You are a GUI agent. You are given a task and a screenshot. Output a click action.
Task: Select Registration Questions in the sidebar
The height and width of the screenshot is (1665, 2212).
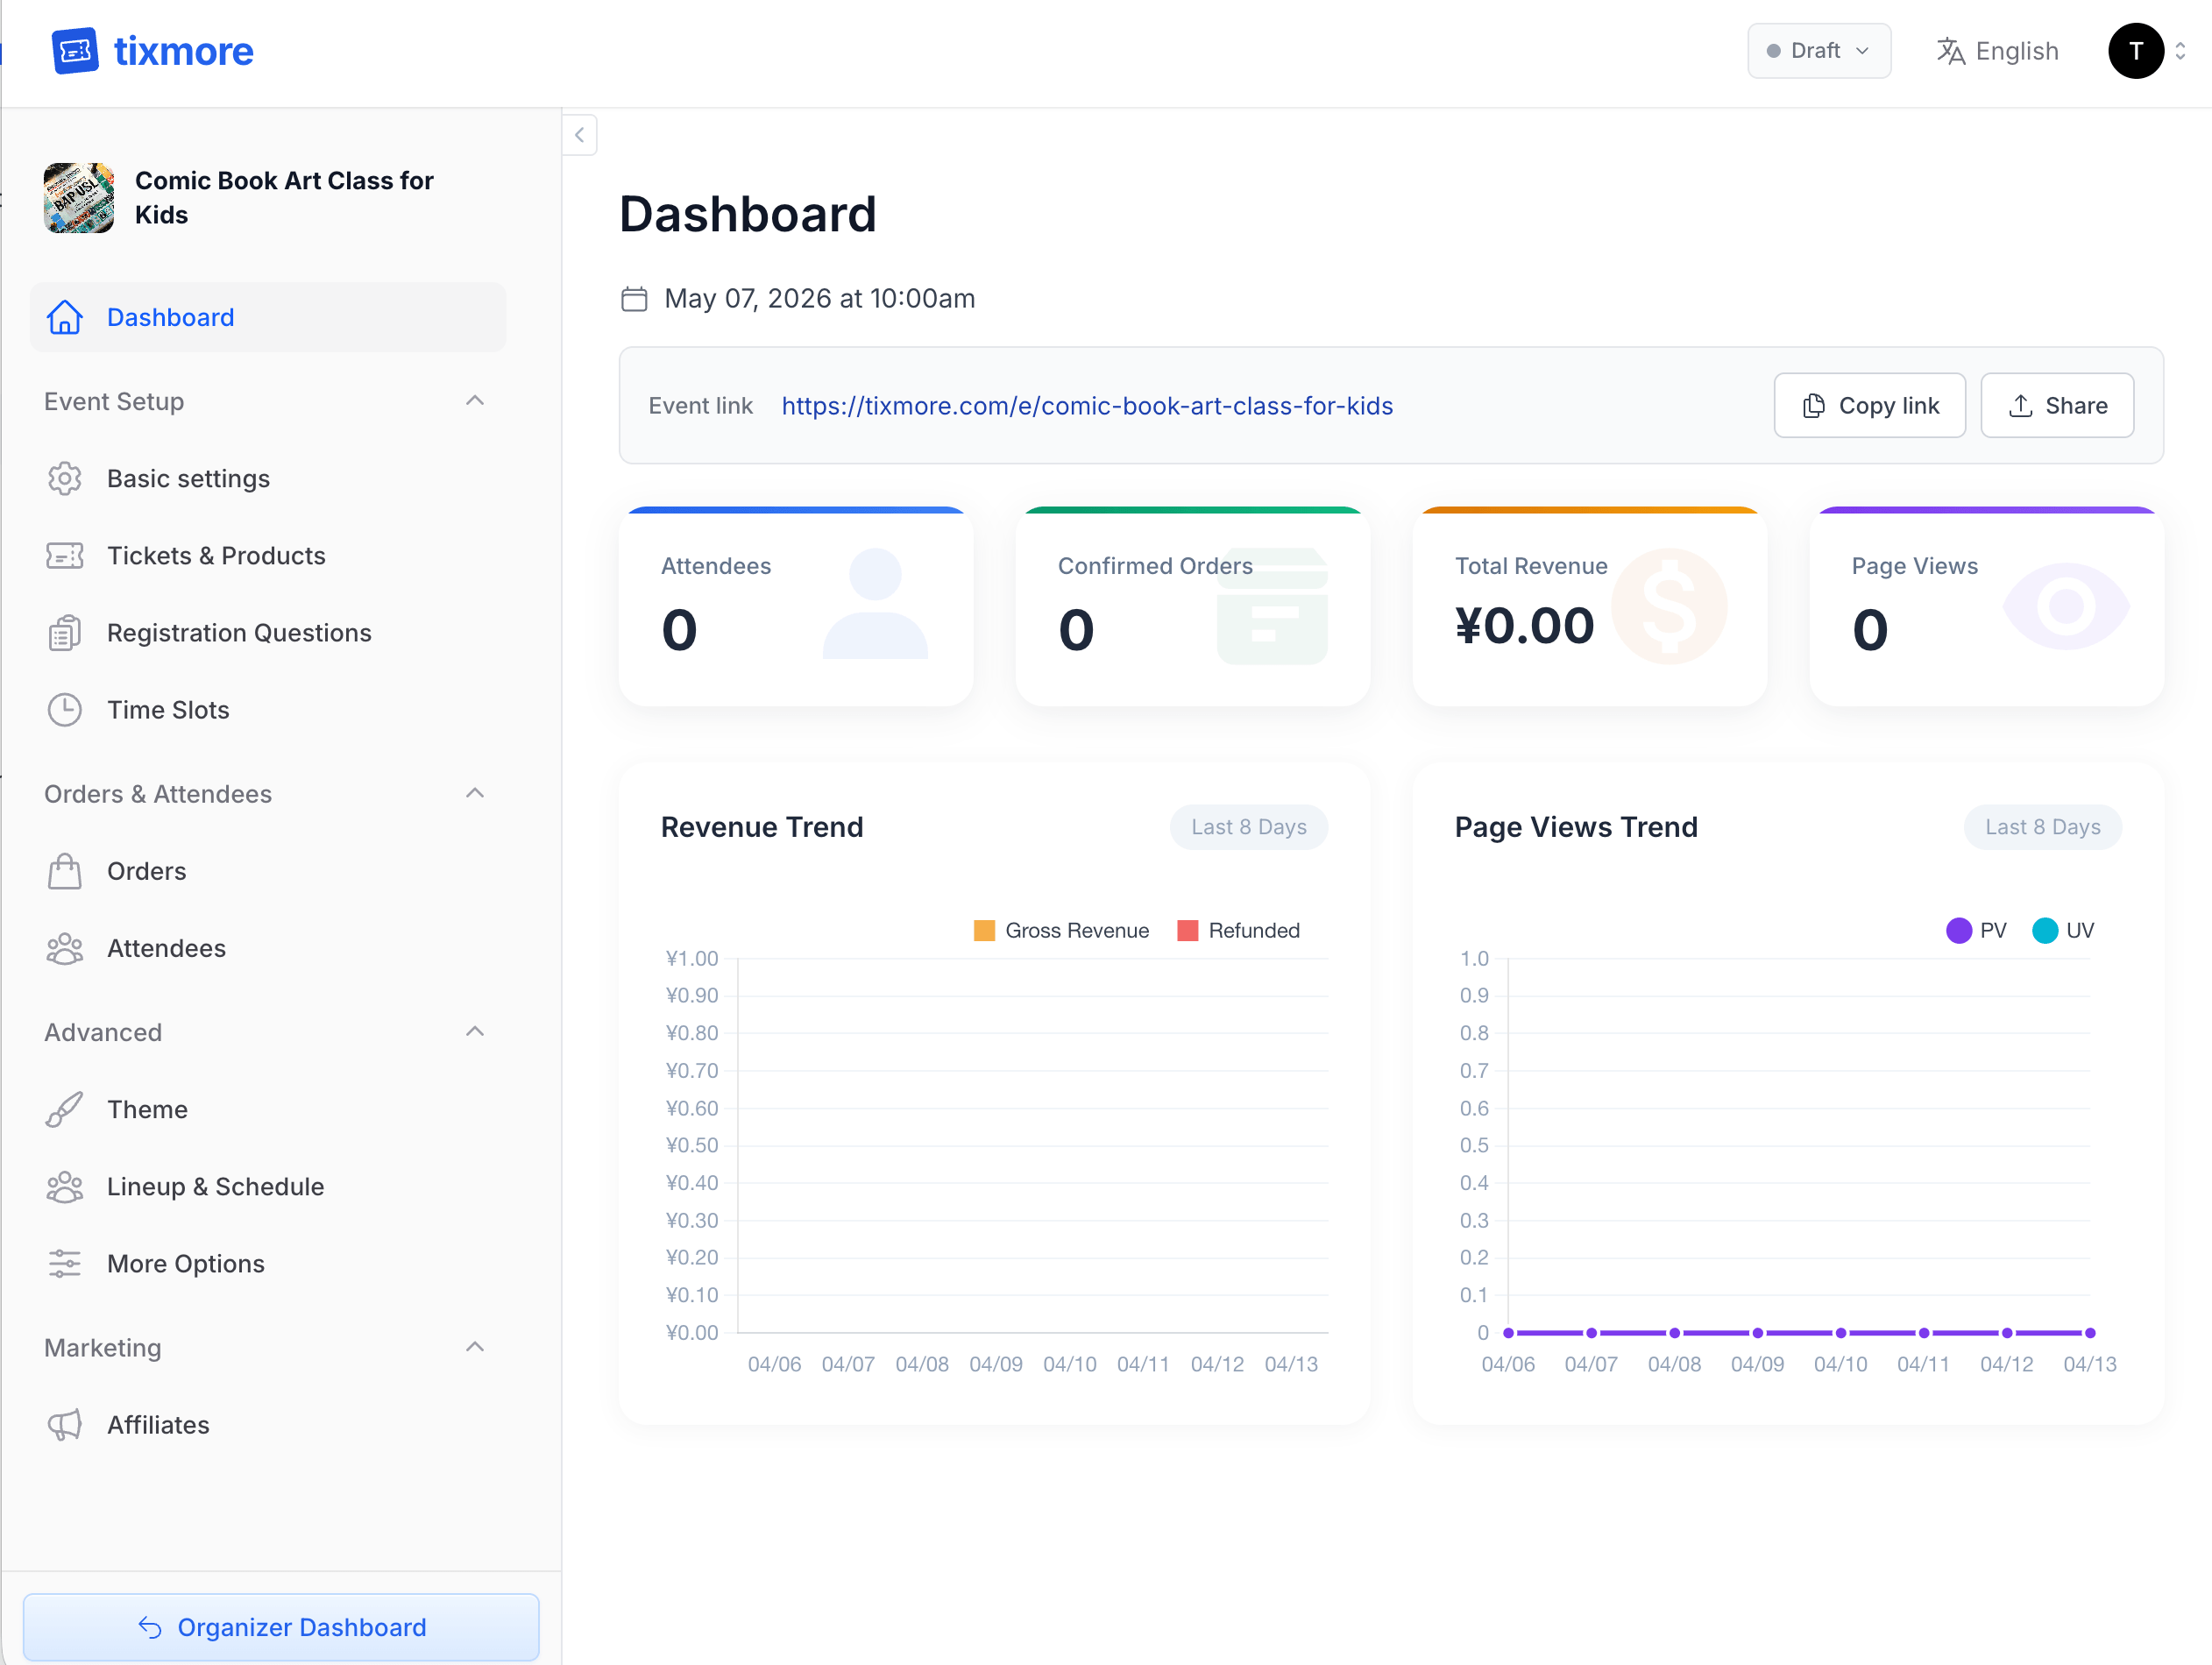click(239, 632)
